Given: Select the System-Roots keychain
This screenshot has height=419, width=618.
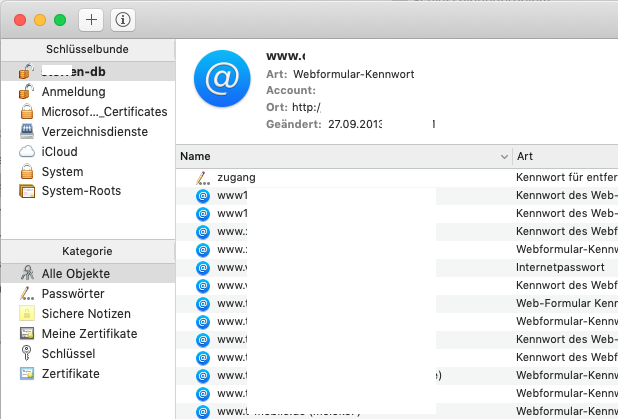Looking at the screenshot, I should coord(88,191).
